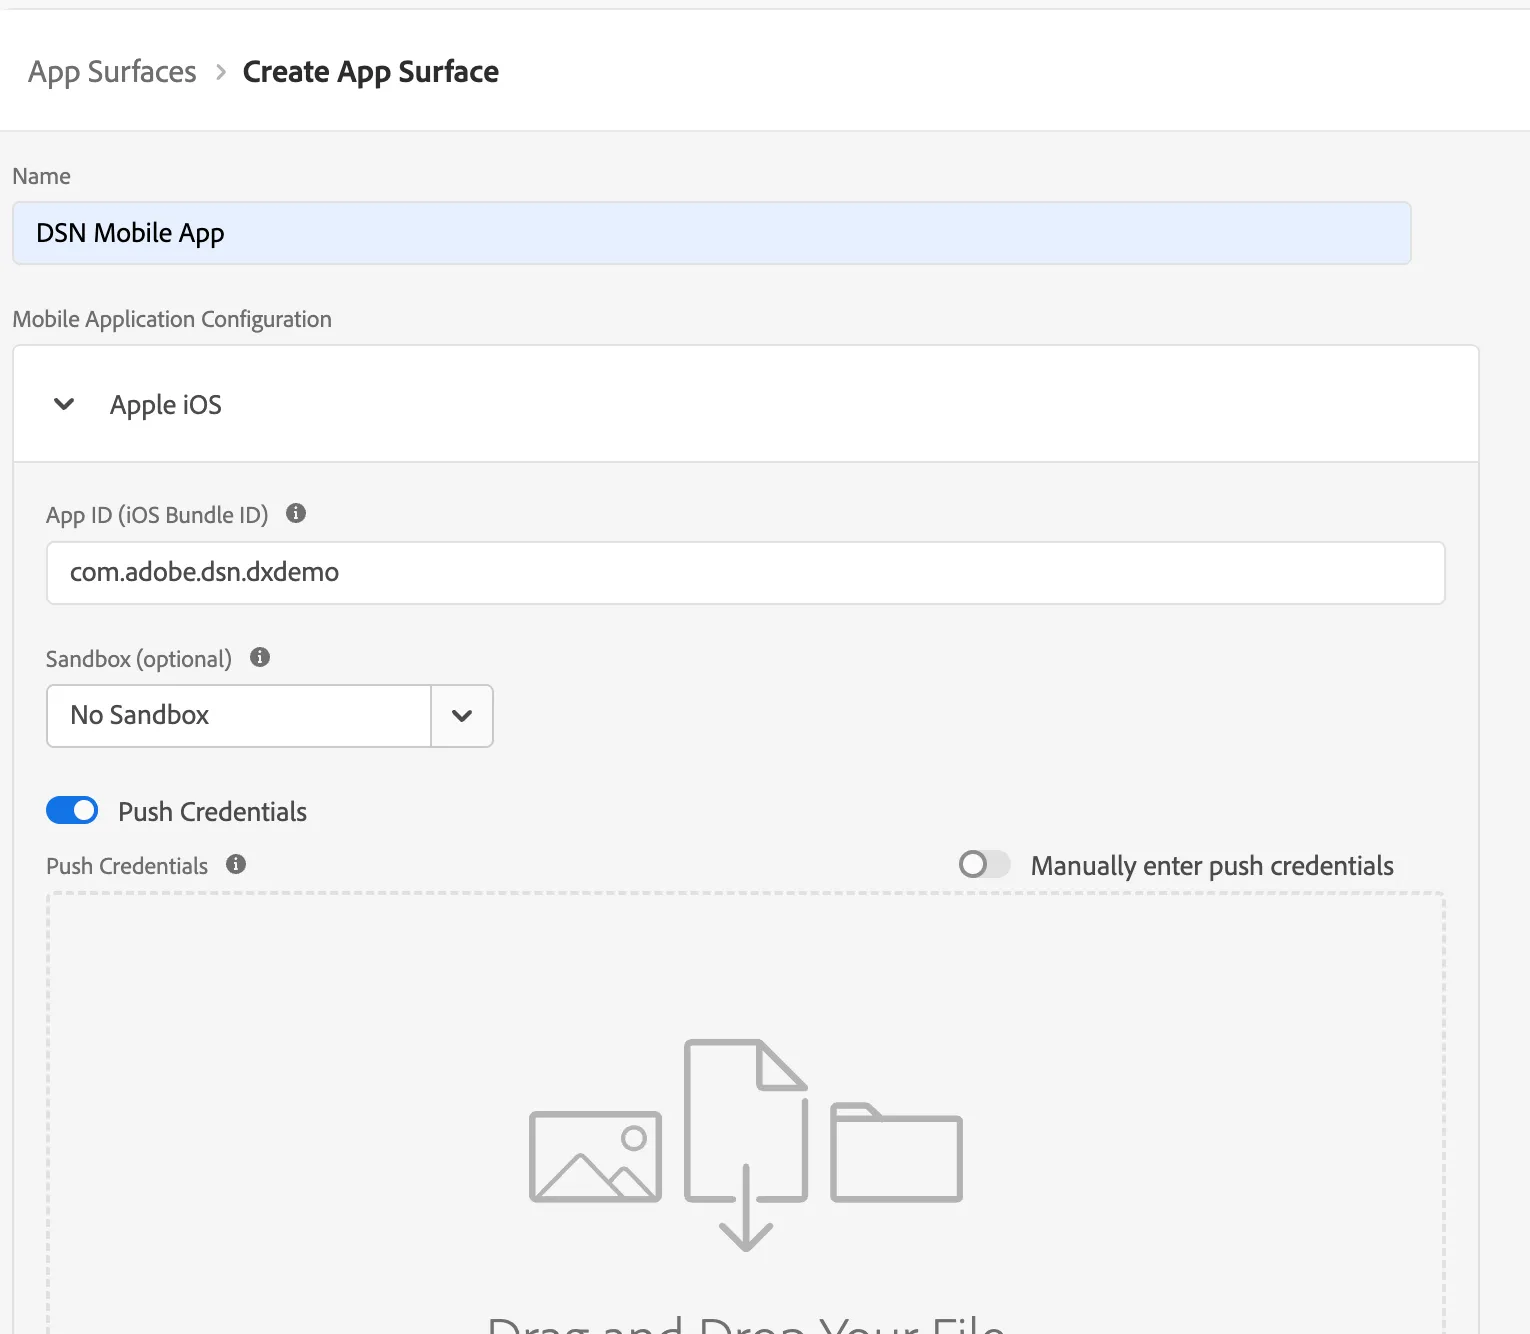
Task: Focus the Name field with DSN Mobile App
Action: [712, 233]
